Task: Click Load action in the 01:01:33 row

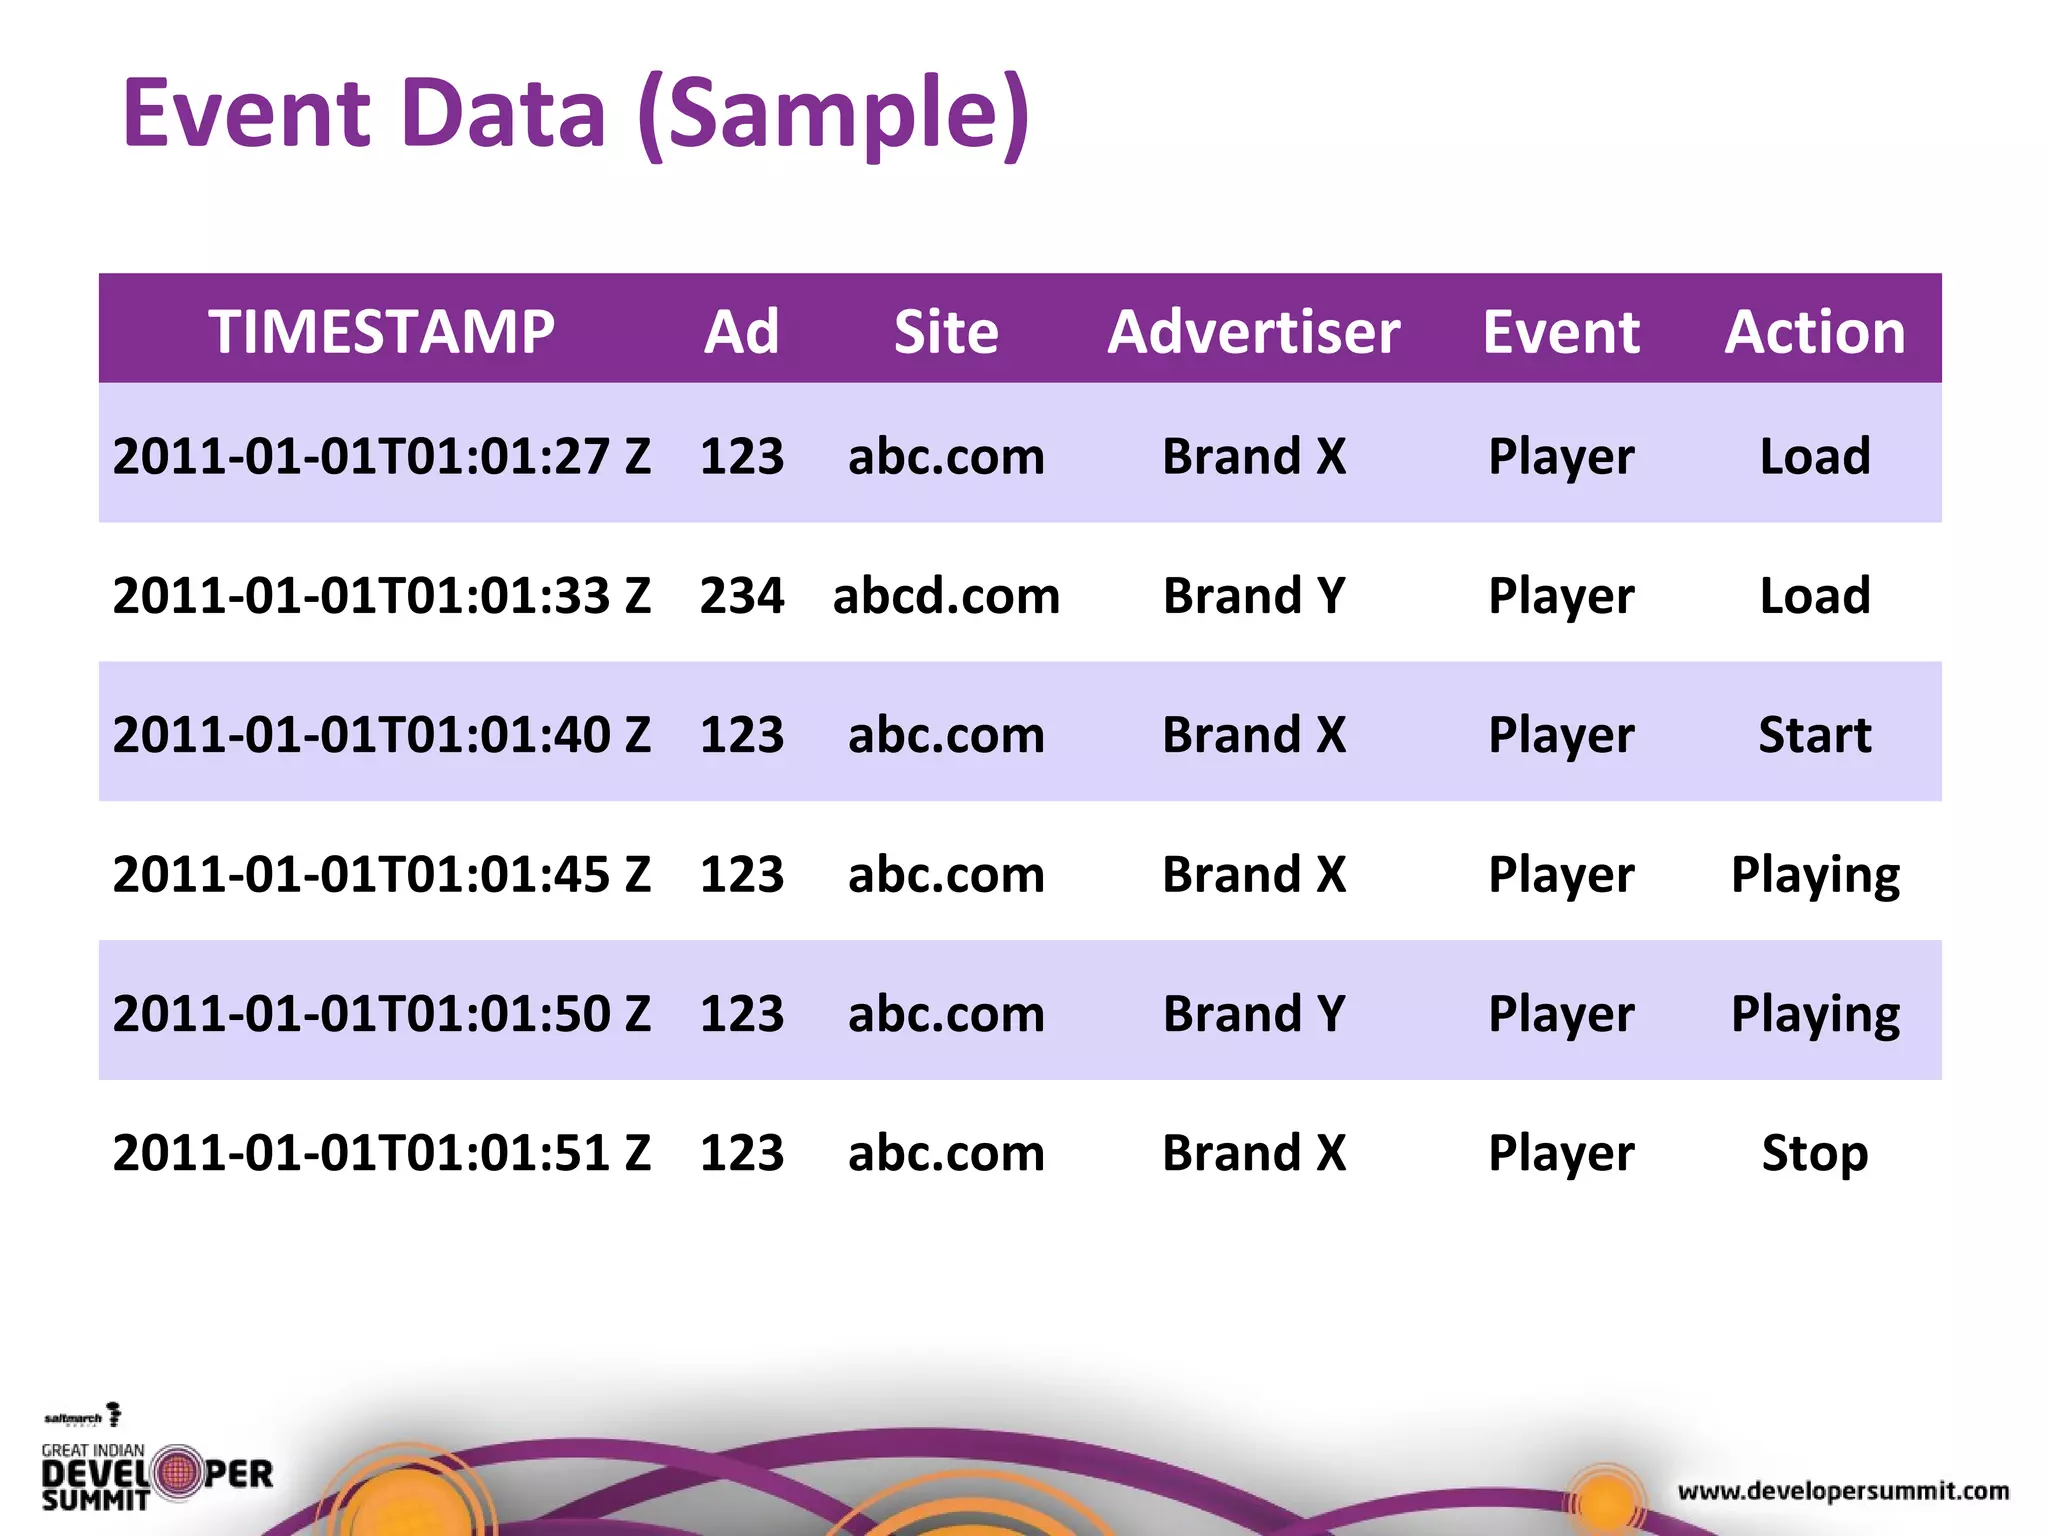Action: [1815, 595]
